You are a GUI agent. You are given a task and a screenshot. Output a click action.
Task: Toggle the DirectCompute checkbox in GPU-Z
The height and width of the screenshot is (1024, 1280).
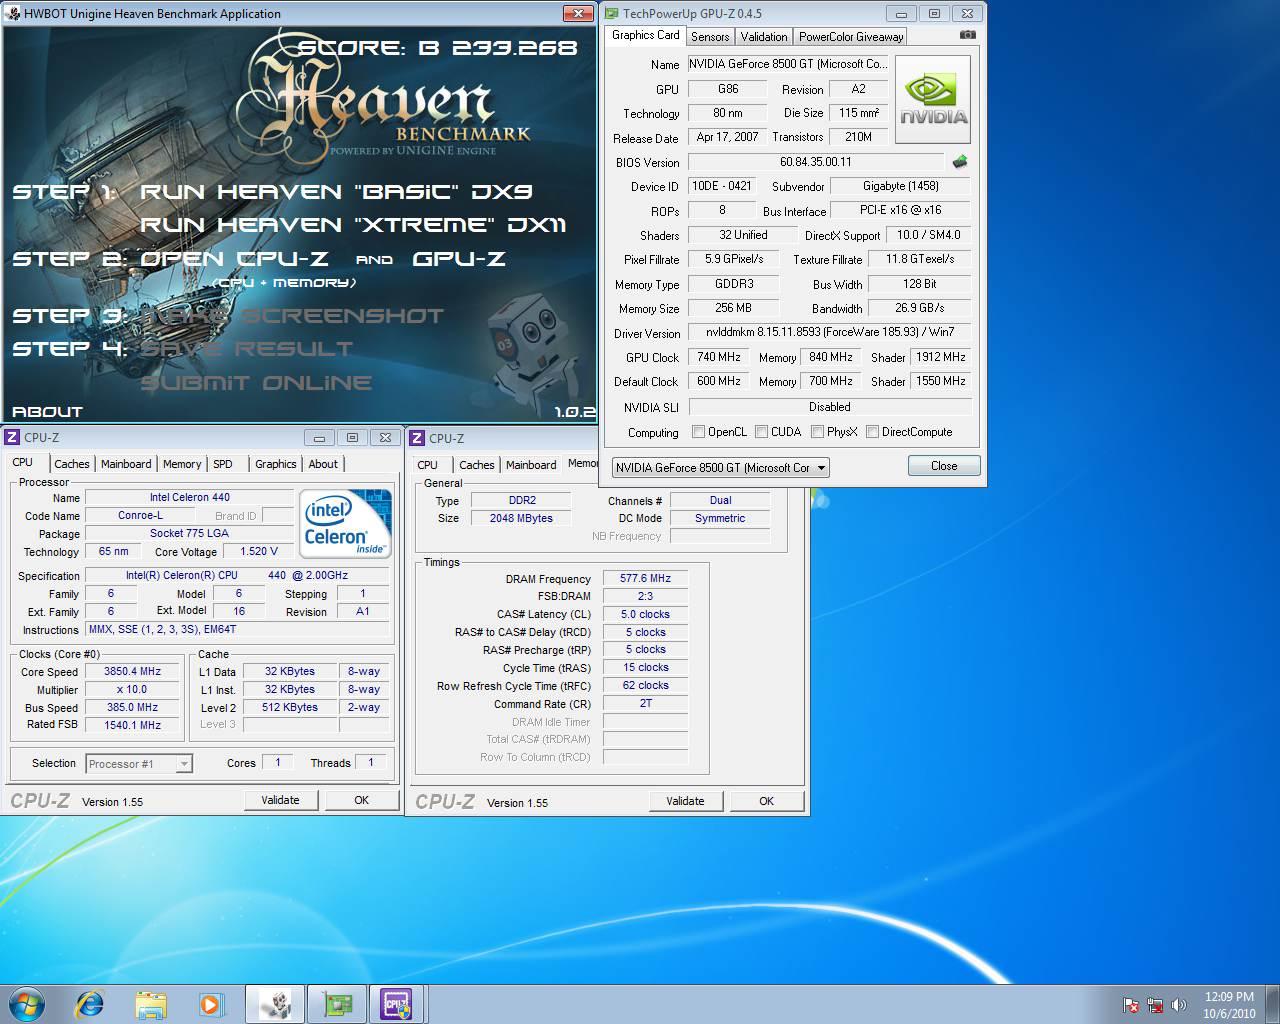pyautogui.click(x=873, y=432)
